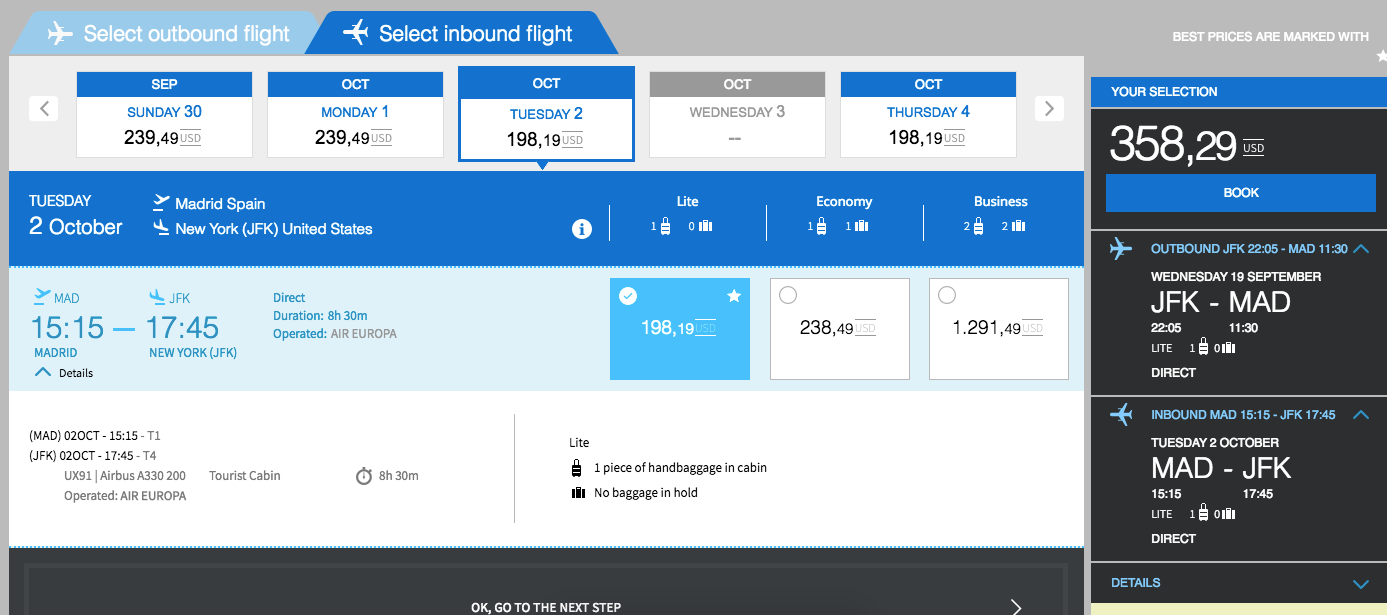Collapse the flight Details chevron

43,372
